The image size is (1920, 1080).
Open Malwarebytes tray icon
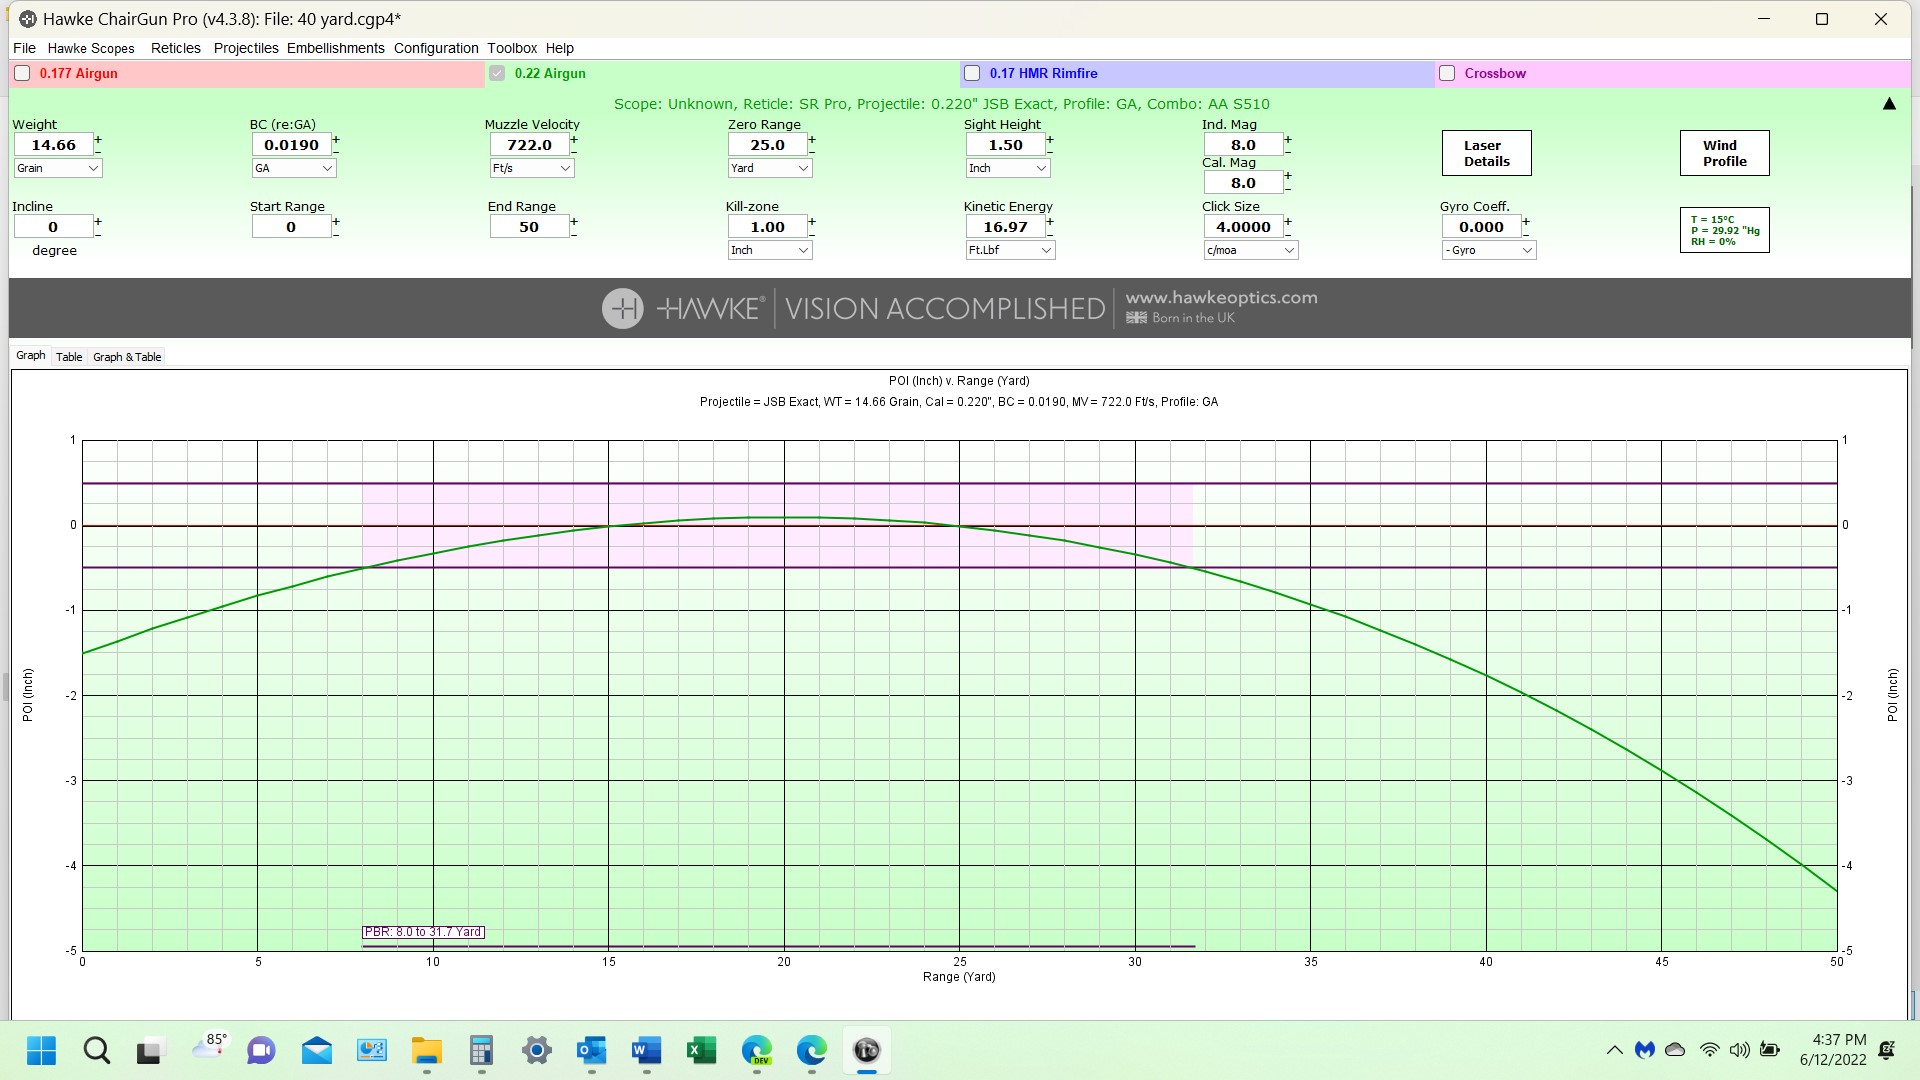tap(1645, 1050)
